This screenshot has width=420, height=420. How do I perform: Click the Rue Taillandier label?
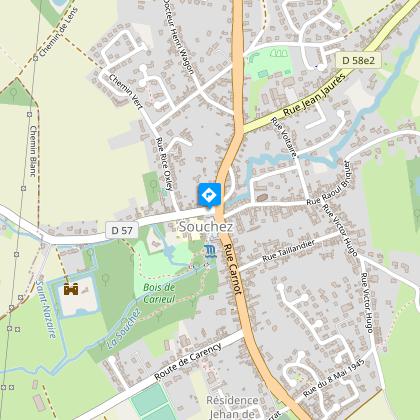289,251
